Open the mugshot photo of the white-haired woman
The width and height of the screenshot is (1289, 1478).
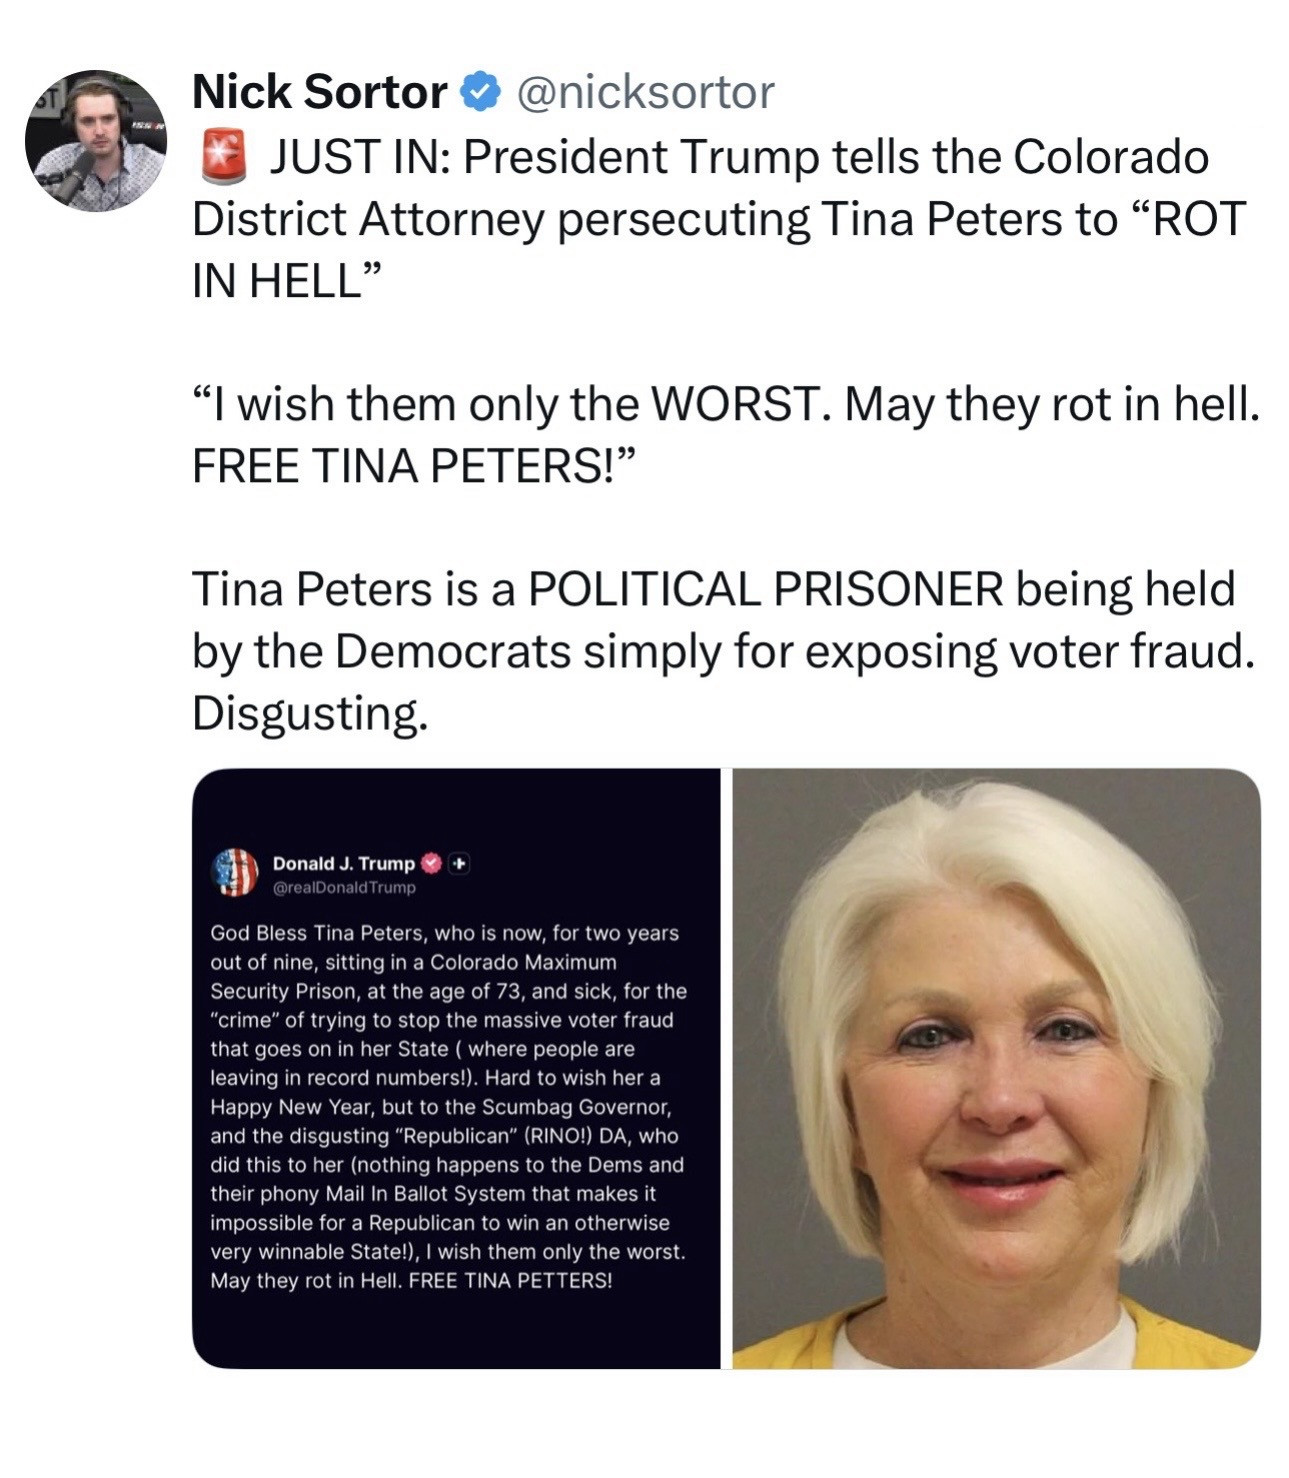coord(997,1068)
